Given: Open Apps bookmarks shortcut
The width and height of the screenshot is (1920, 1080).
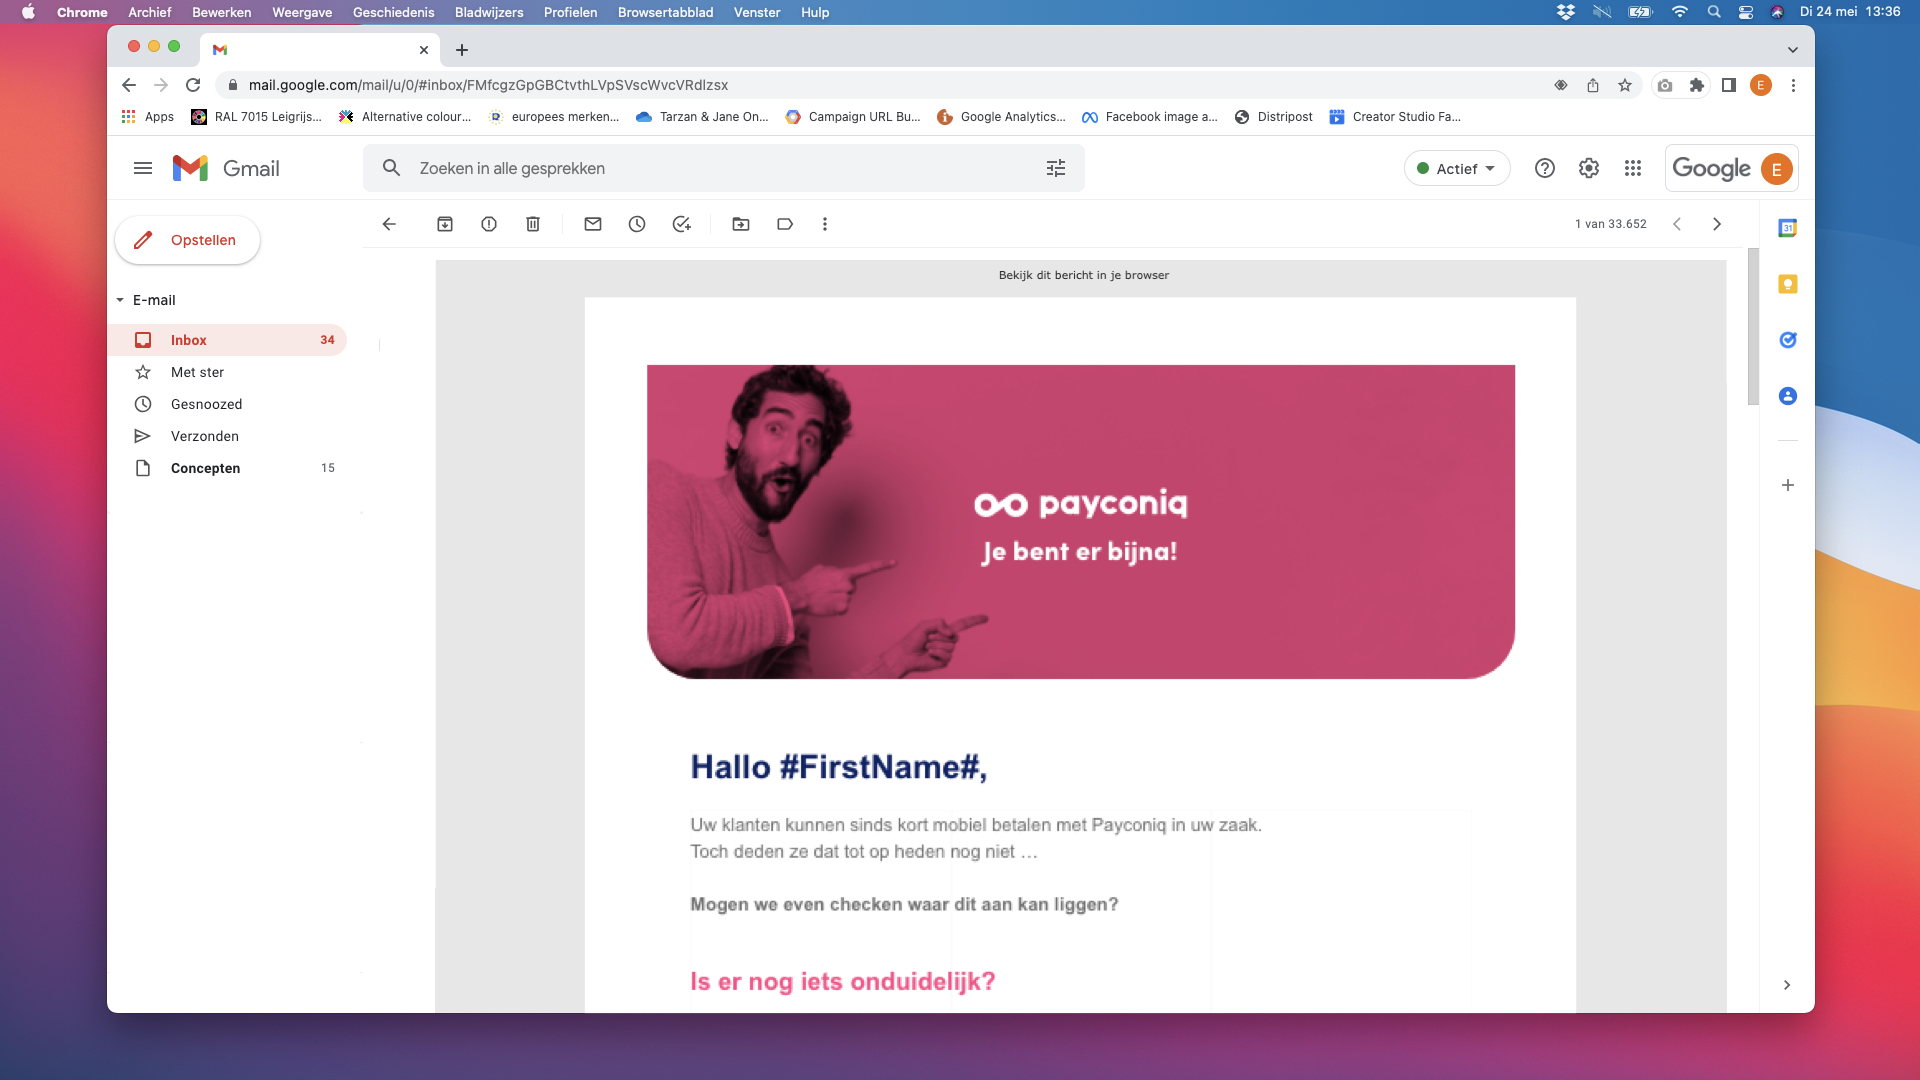Looking at the screenshot, I should click(148, 117).
